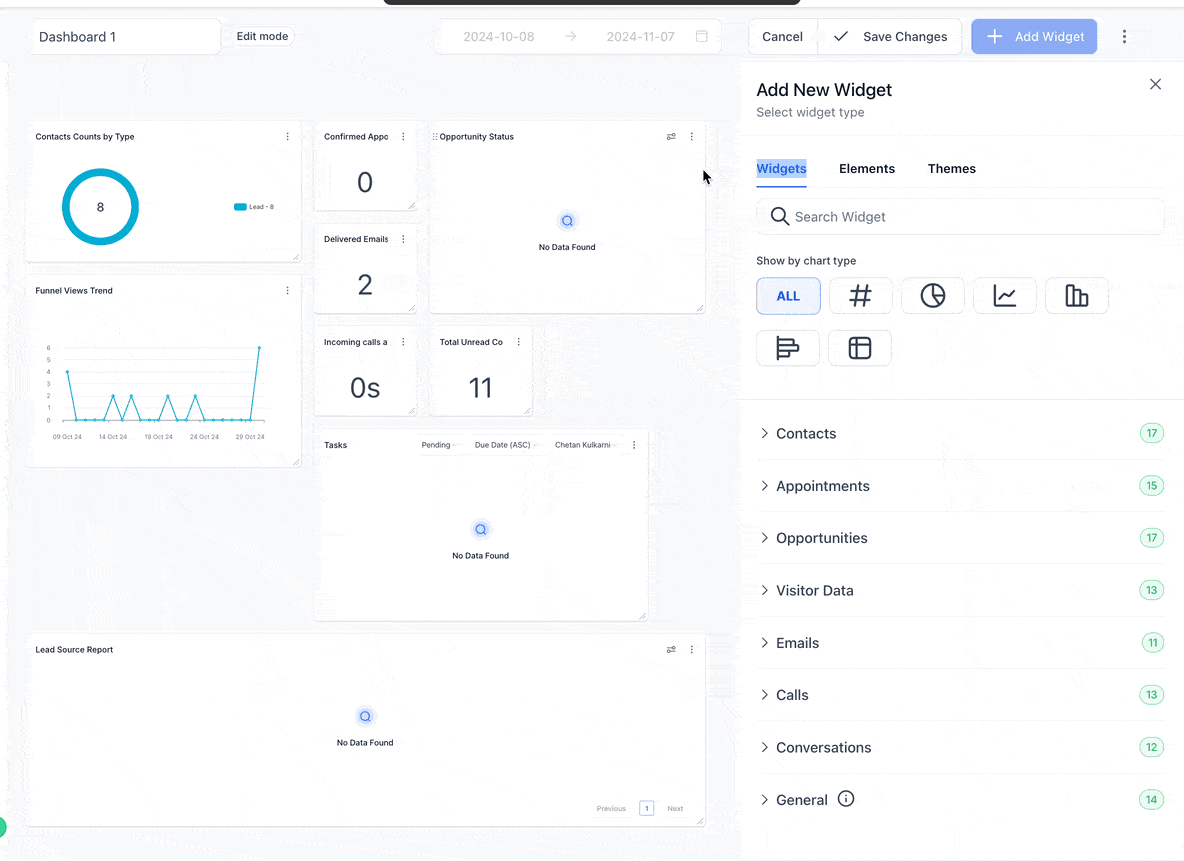The image size is (1184, 861).
Task: Click the Delivered Emails value 2
Action: point(365,285)
